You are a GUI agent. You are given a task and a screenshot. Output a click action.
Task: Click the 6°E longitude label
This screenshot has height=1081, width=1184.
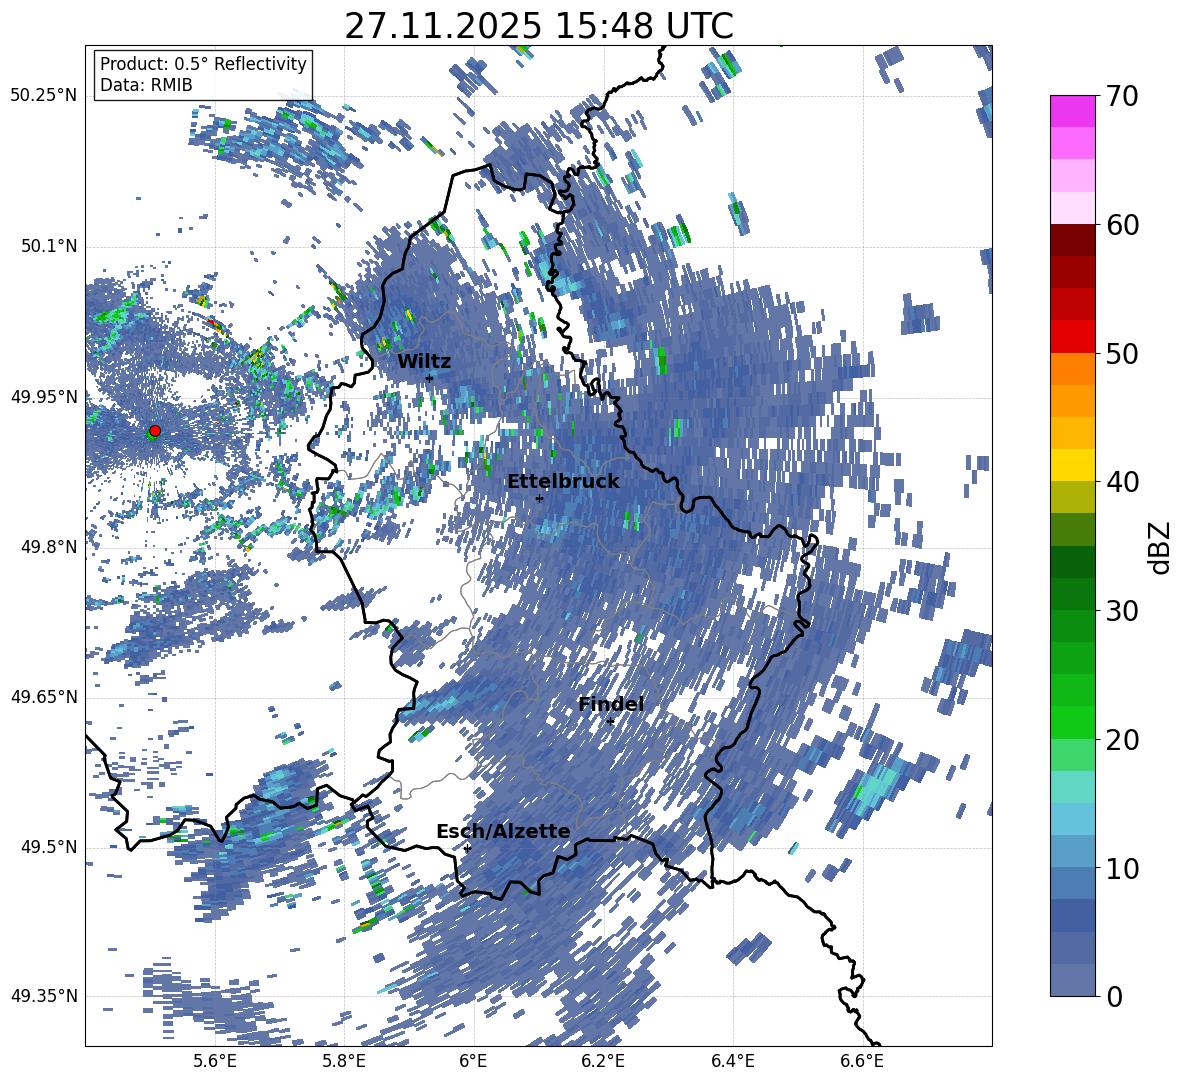point(473,1061)
